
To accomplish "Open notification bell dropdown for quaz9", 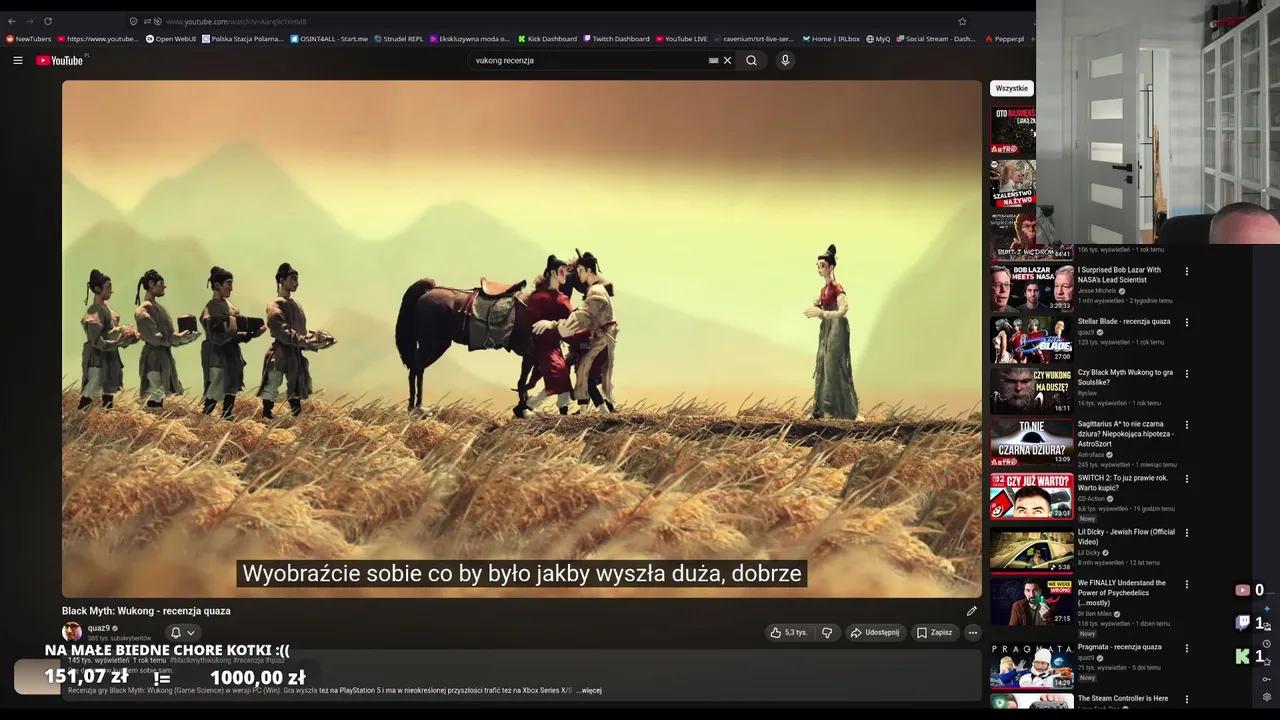I will pyautogui.click(x=182, y=632).
